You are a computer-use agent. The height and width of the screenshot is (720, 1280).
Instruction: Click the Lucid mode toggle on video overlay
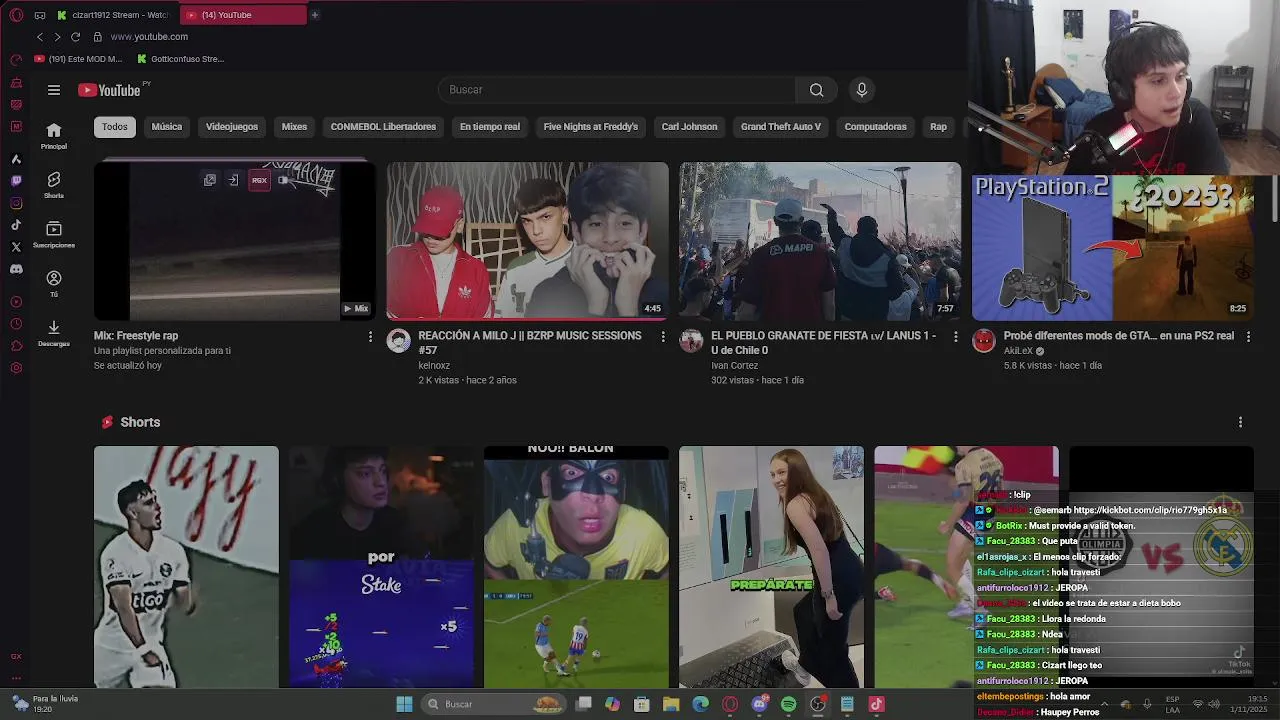point(284,180)
